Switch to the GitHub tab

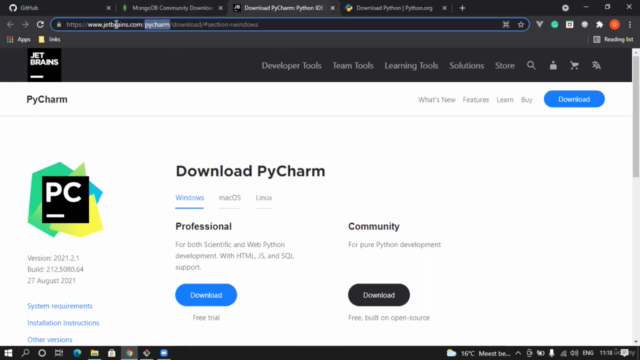click(59, 8)
